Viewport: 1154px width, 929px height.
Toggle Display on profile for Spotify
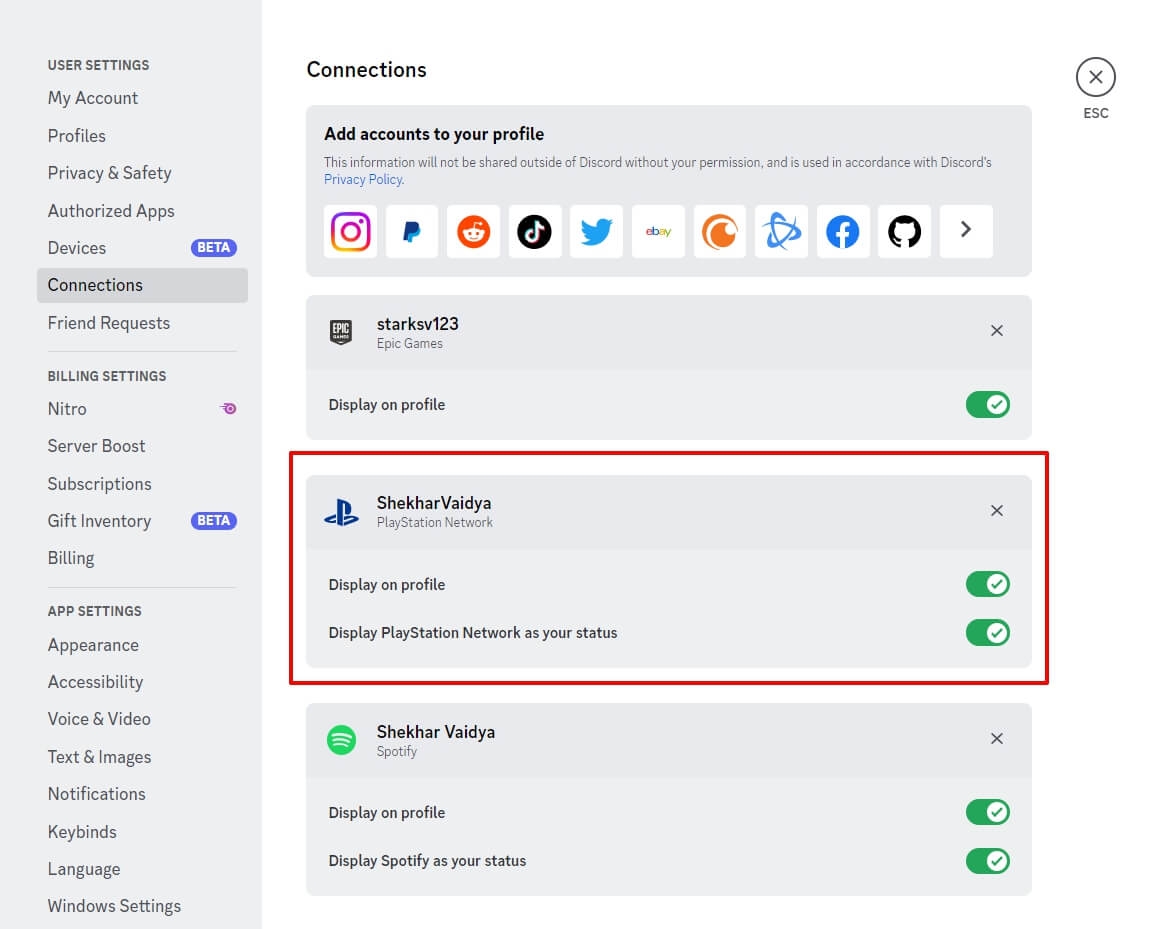[988, 812]
